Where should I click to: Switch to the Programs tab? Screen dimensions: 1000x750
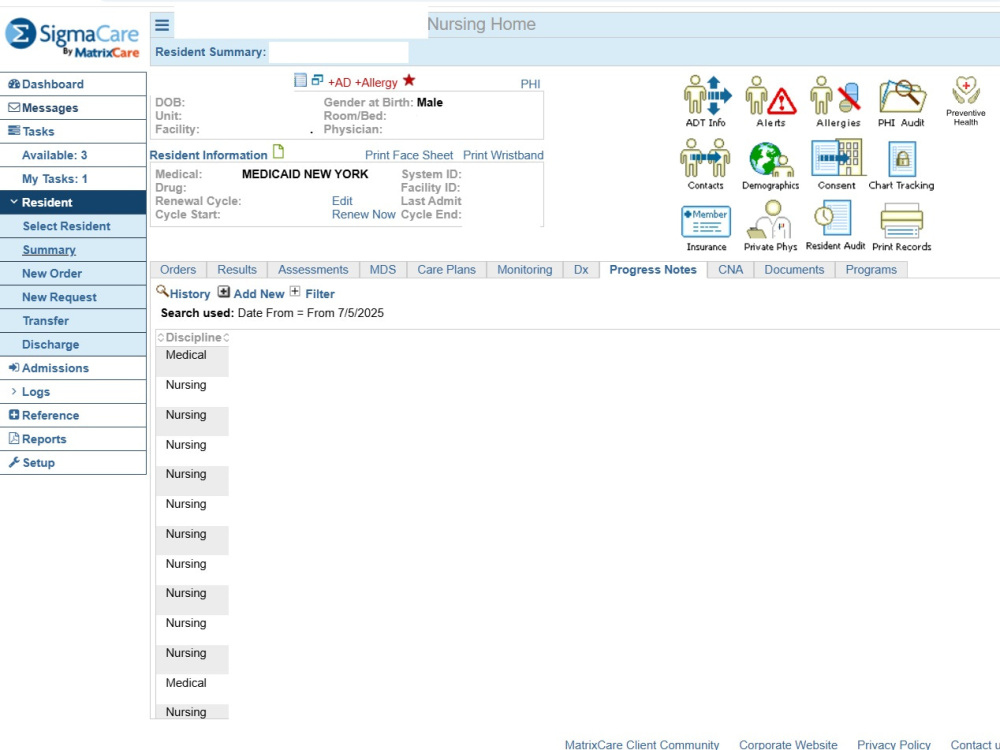click(x=871, y=270)
